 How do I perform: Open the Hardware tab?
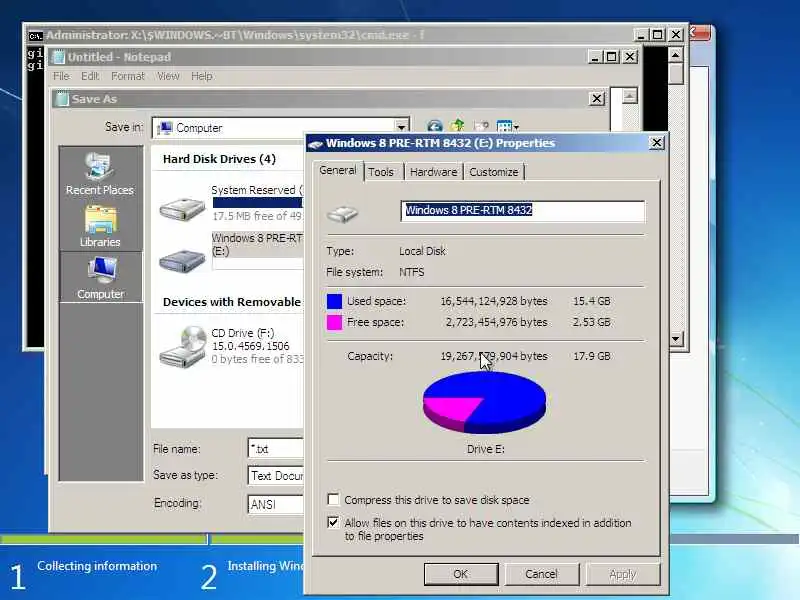point(433,172)
